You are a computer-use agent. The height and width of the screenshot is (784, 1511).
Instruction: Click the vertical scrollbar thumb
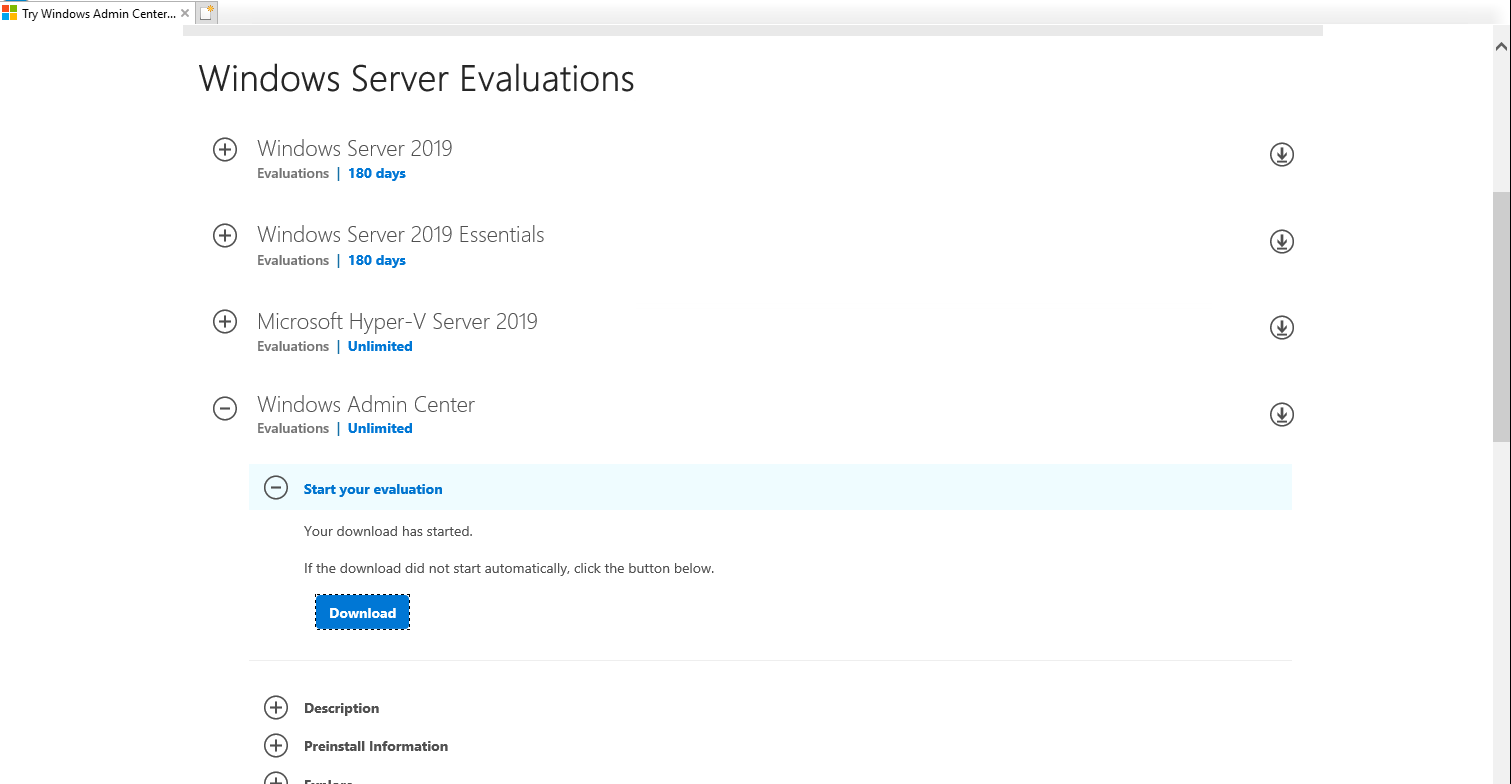(x=1501, y=316)
